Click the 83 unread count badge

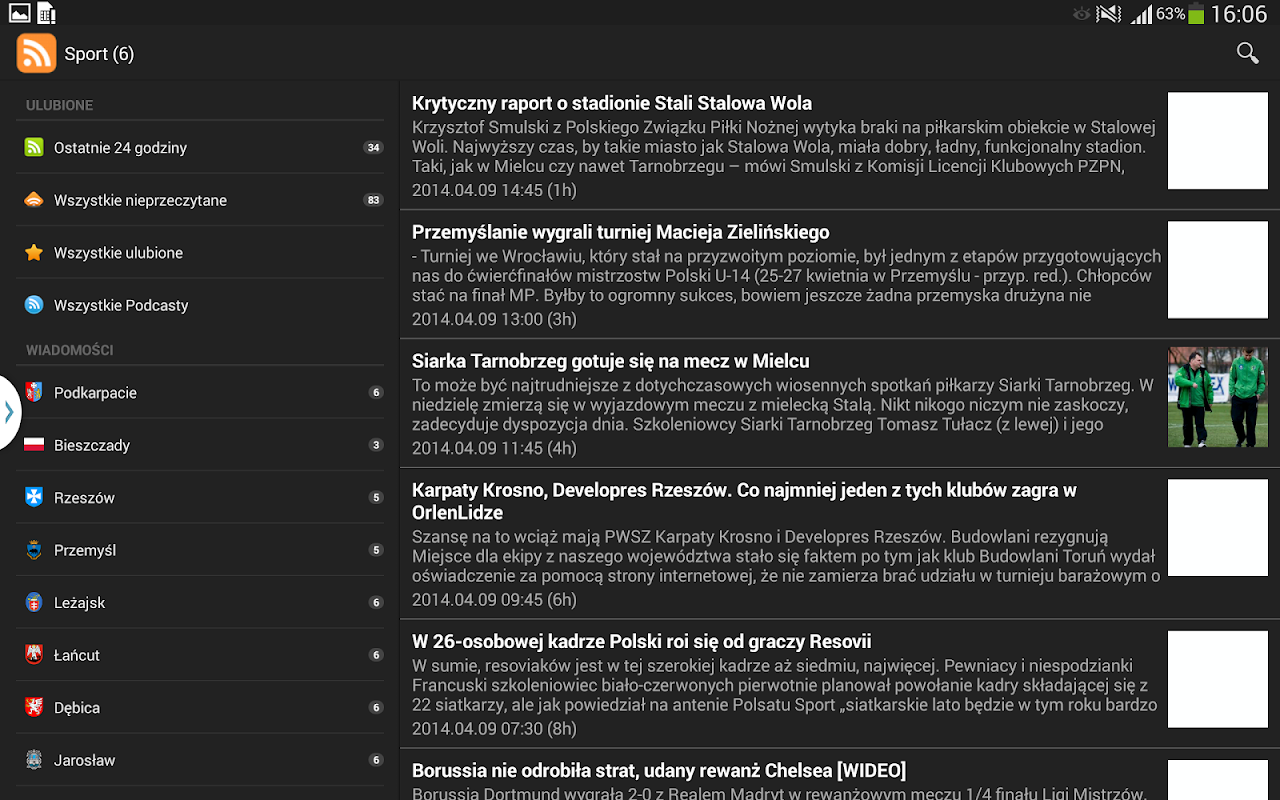pyautogui.click(x=373, y=200)
